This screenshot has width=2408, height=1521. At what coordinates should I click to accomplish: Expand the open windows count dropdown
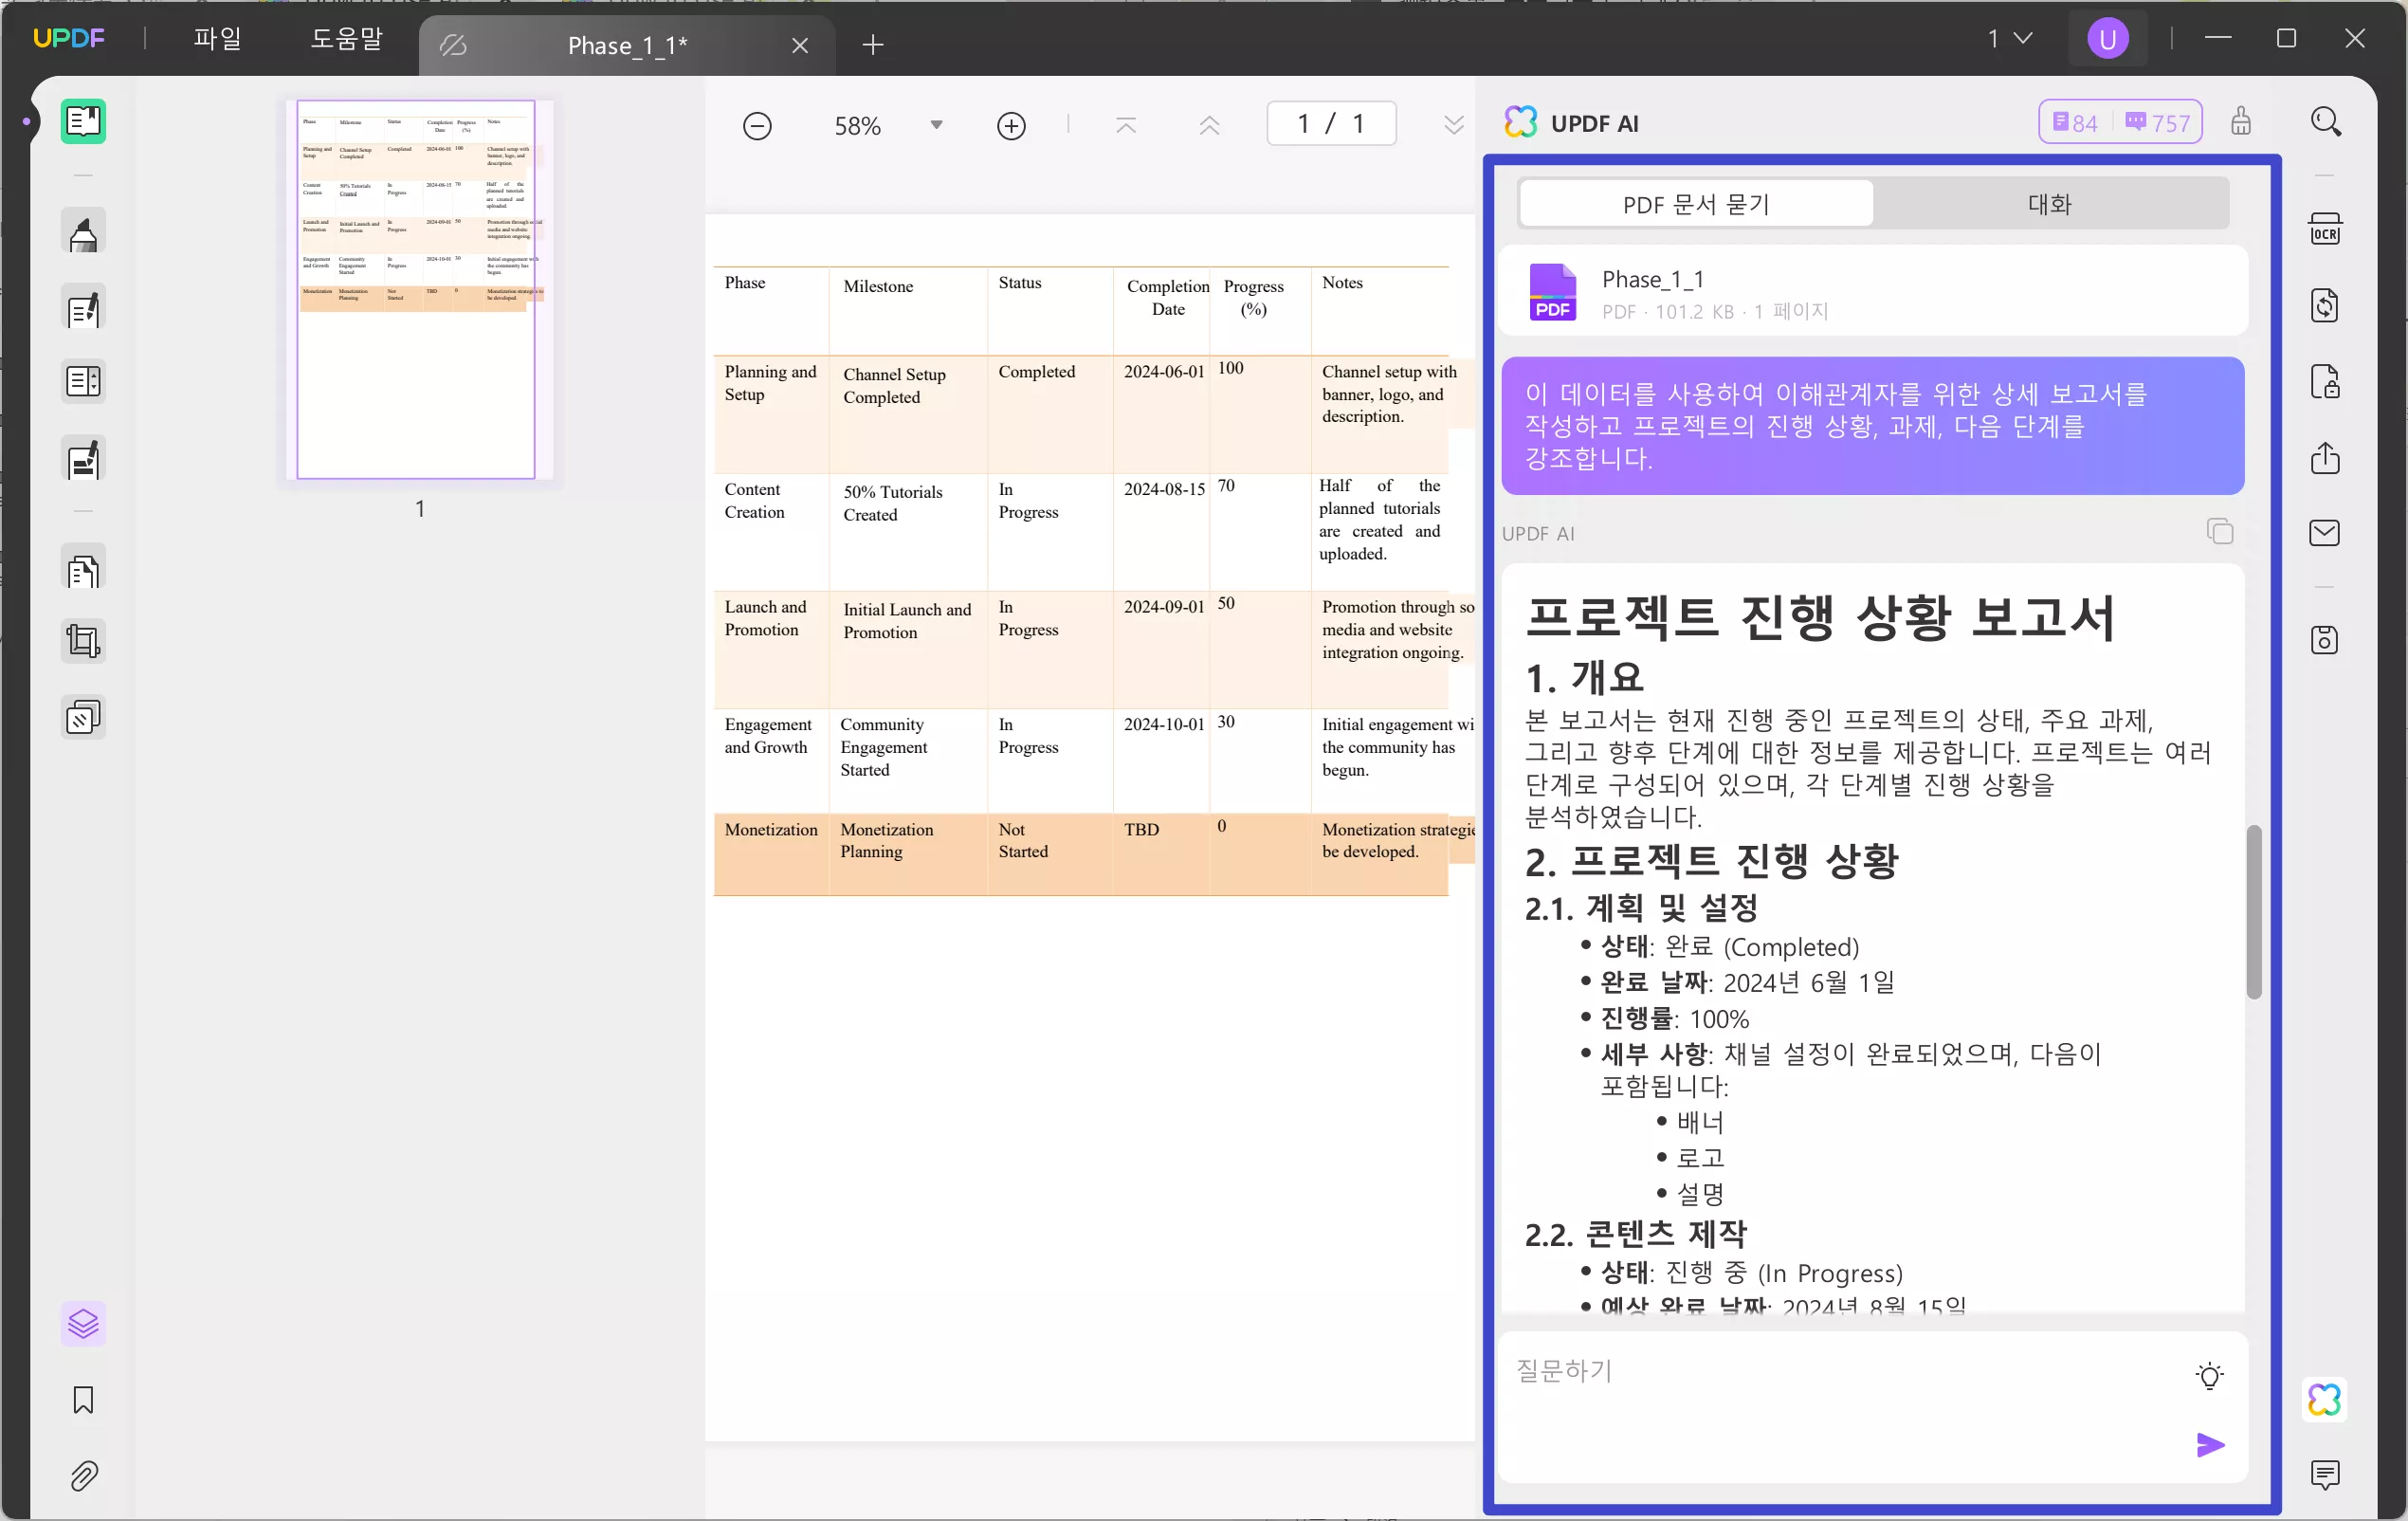pos(2010,39)
